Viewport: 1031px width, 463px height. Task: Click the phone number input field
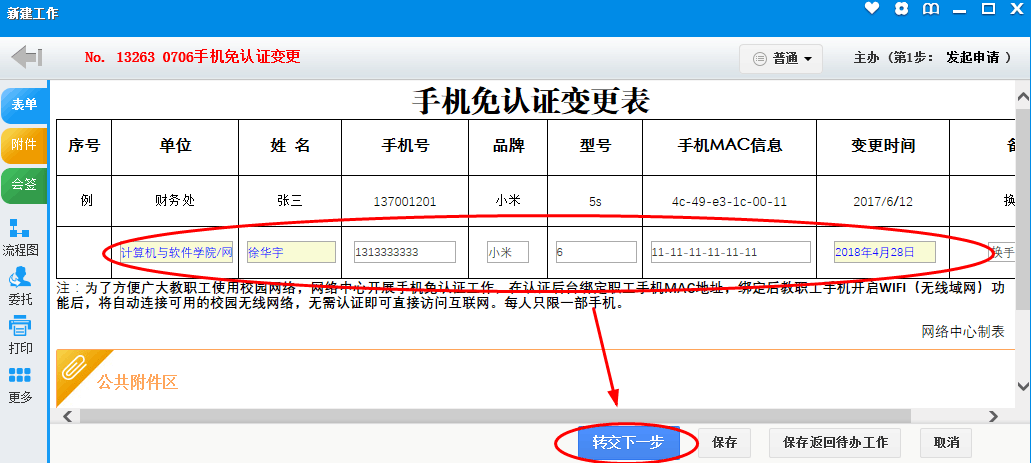(x=404, y=252)
